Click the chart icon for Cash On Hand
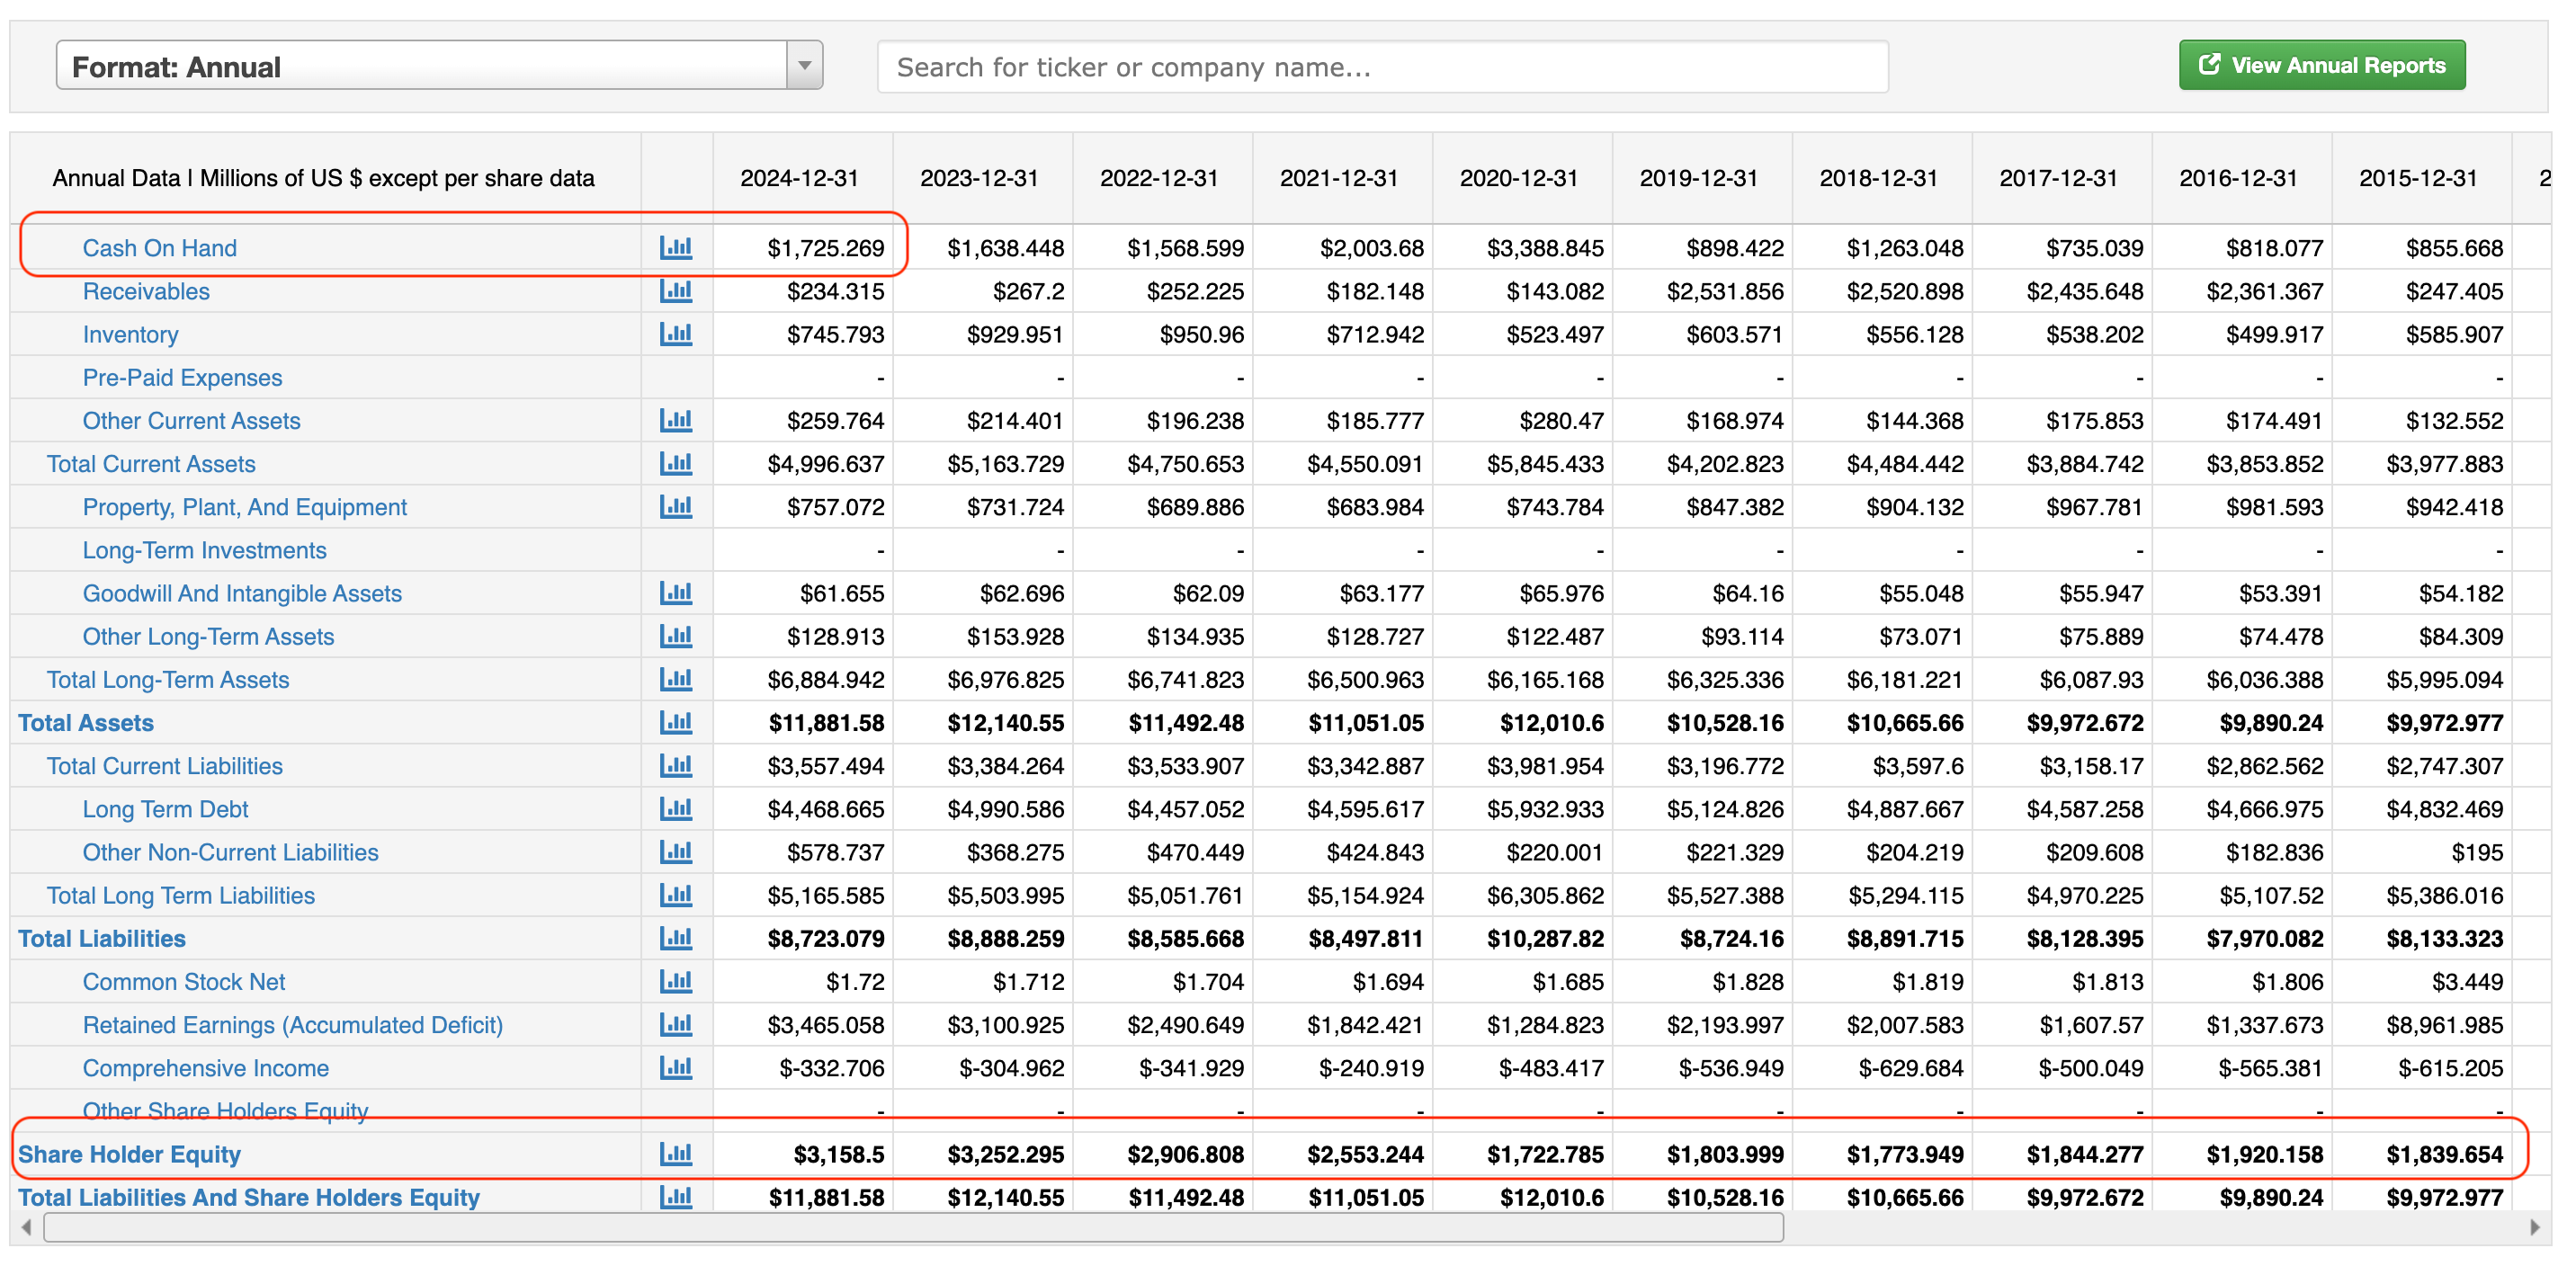 (x=676, y=247)
